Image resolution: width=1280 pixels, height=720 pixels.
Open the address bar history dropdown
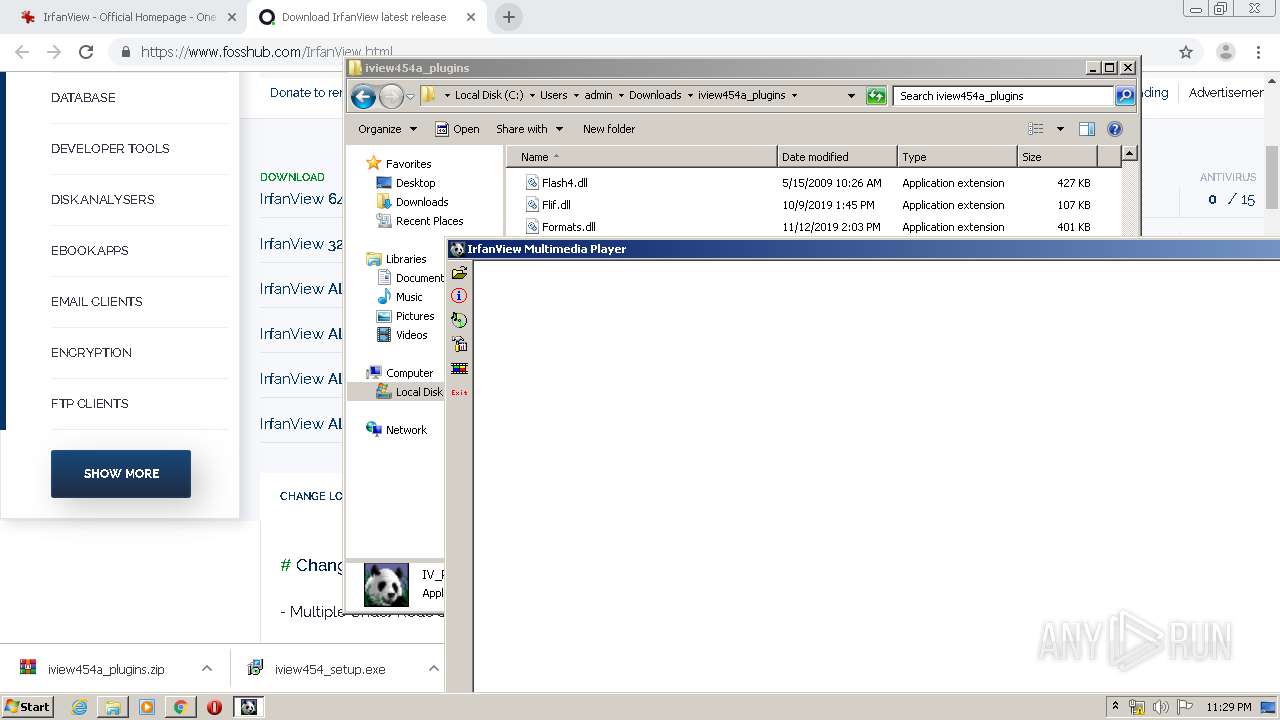851,96
